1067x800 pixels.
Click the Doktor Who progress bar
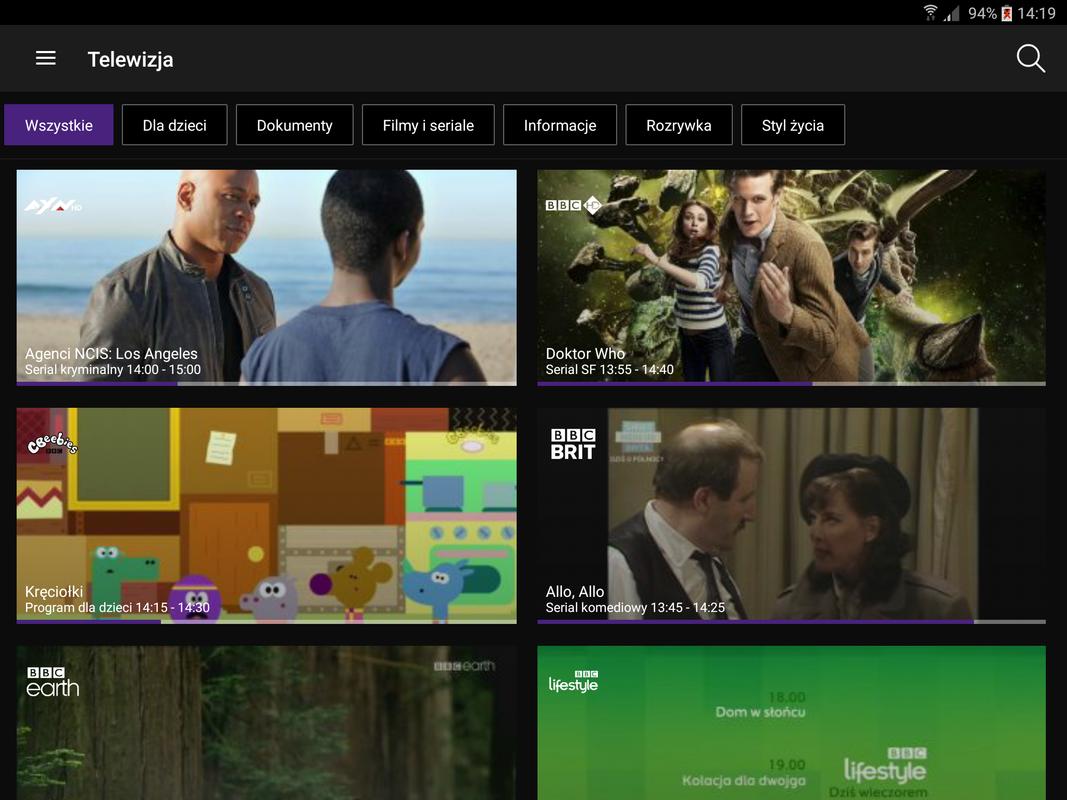click(x=791, y=384)
